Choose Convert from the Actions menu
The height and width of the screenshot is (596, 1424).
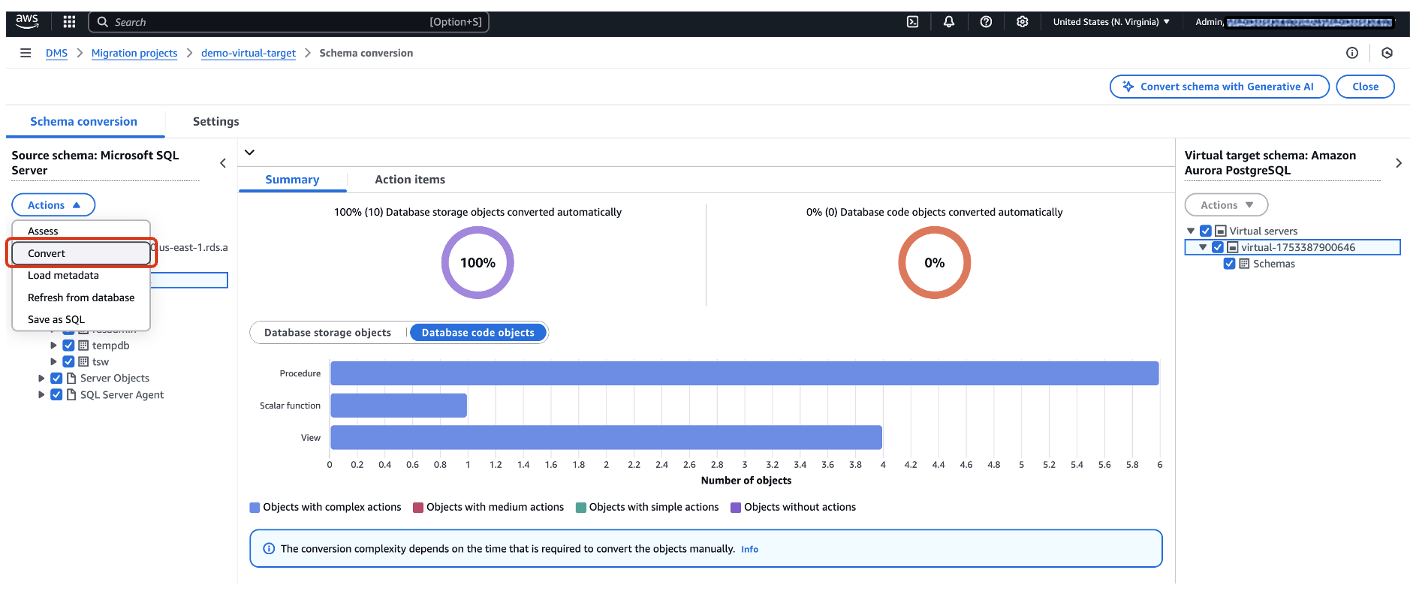[x=80, y=253]
